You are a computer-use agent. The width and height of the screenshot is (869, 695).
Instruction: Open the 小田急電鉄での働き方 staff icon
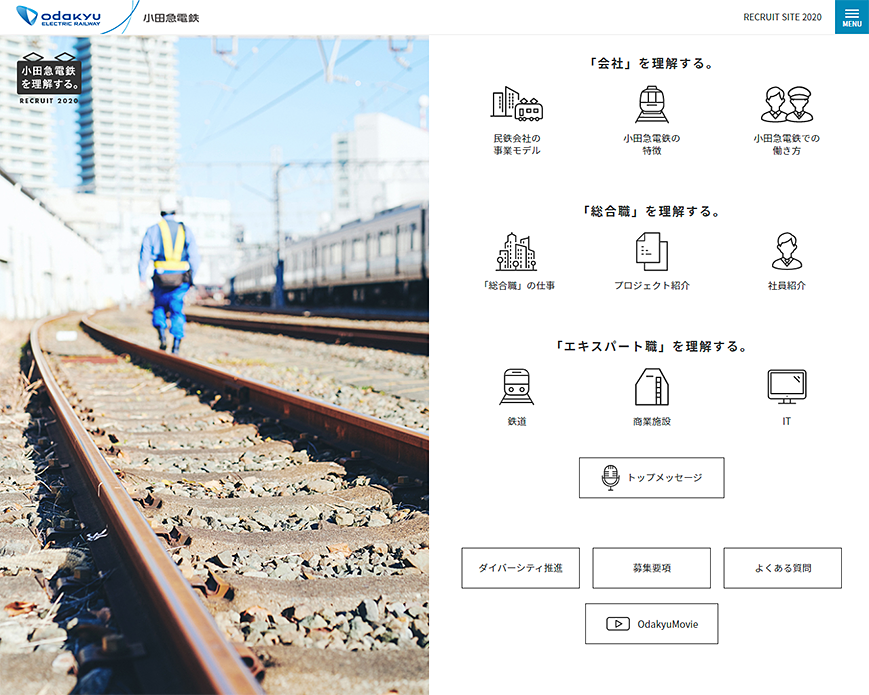[786, 104]
